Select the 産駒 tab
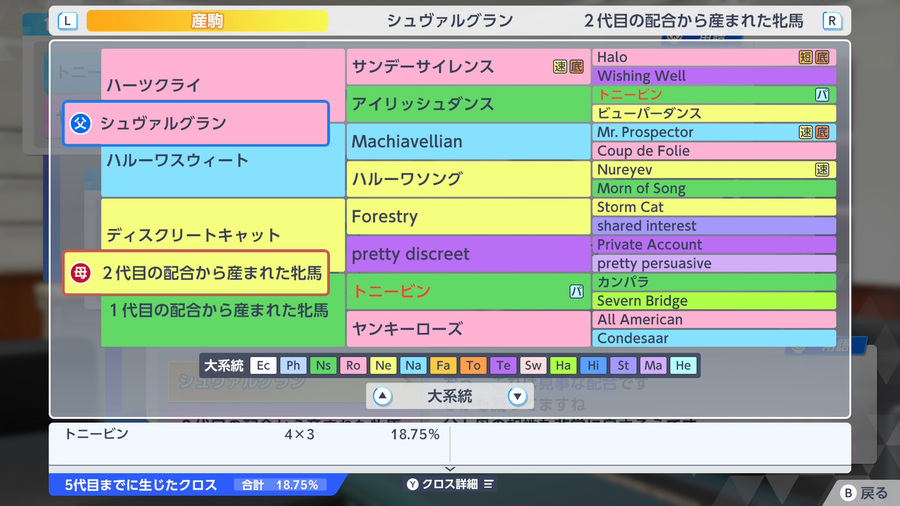 pos(207,21)
